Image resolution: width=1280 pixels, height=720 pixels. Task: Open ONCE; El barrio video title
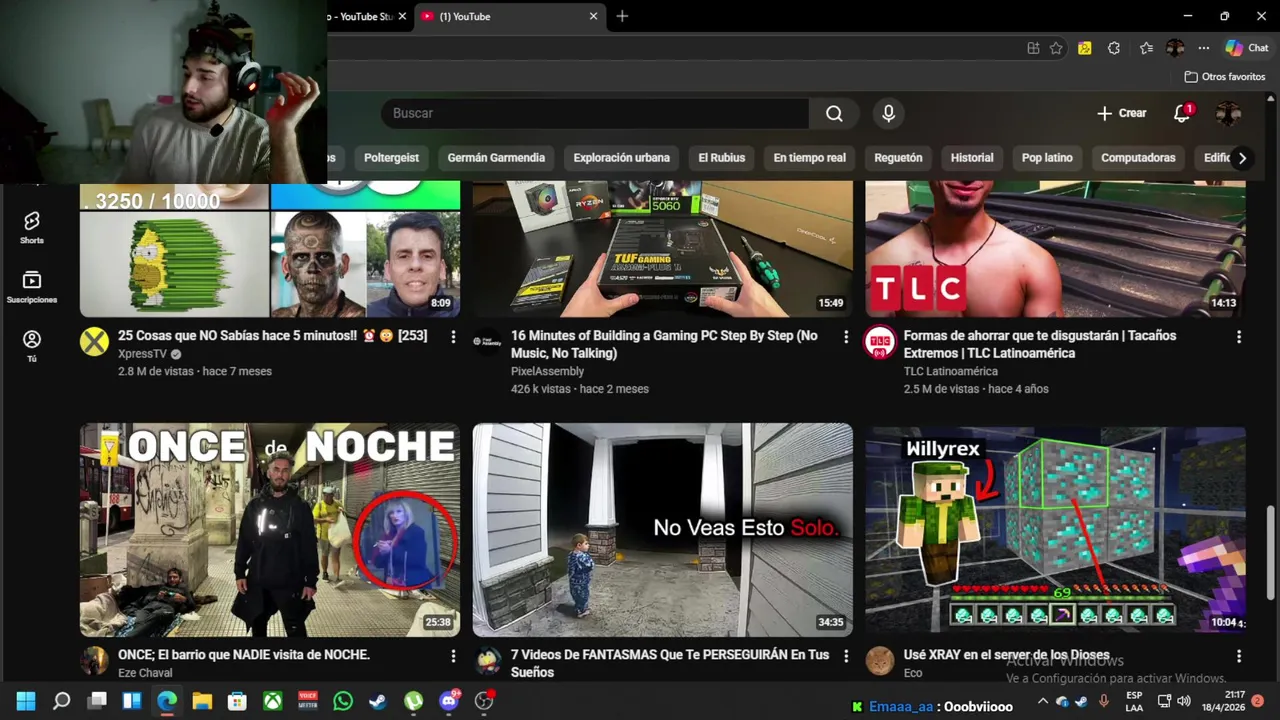click(244, 655)
